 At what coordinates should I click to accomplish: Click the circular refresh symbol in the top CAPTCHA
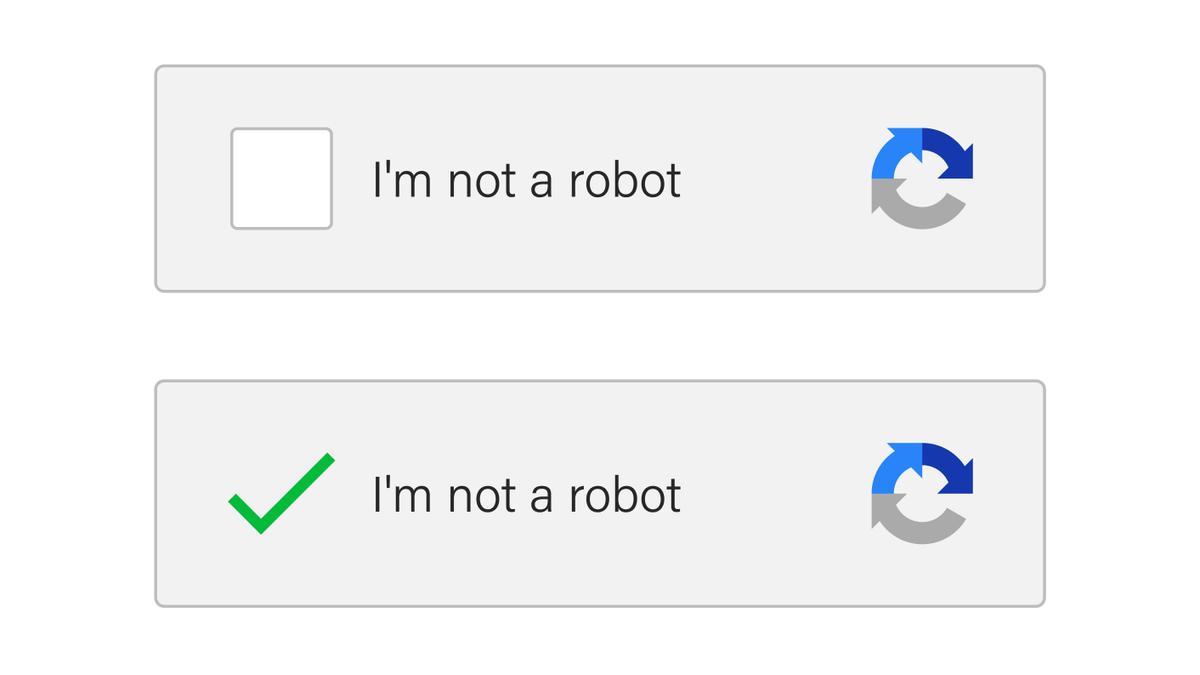pyautogui.click(x=922, y=177)
